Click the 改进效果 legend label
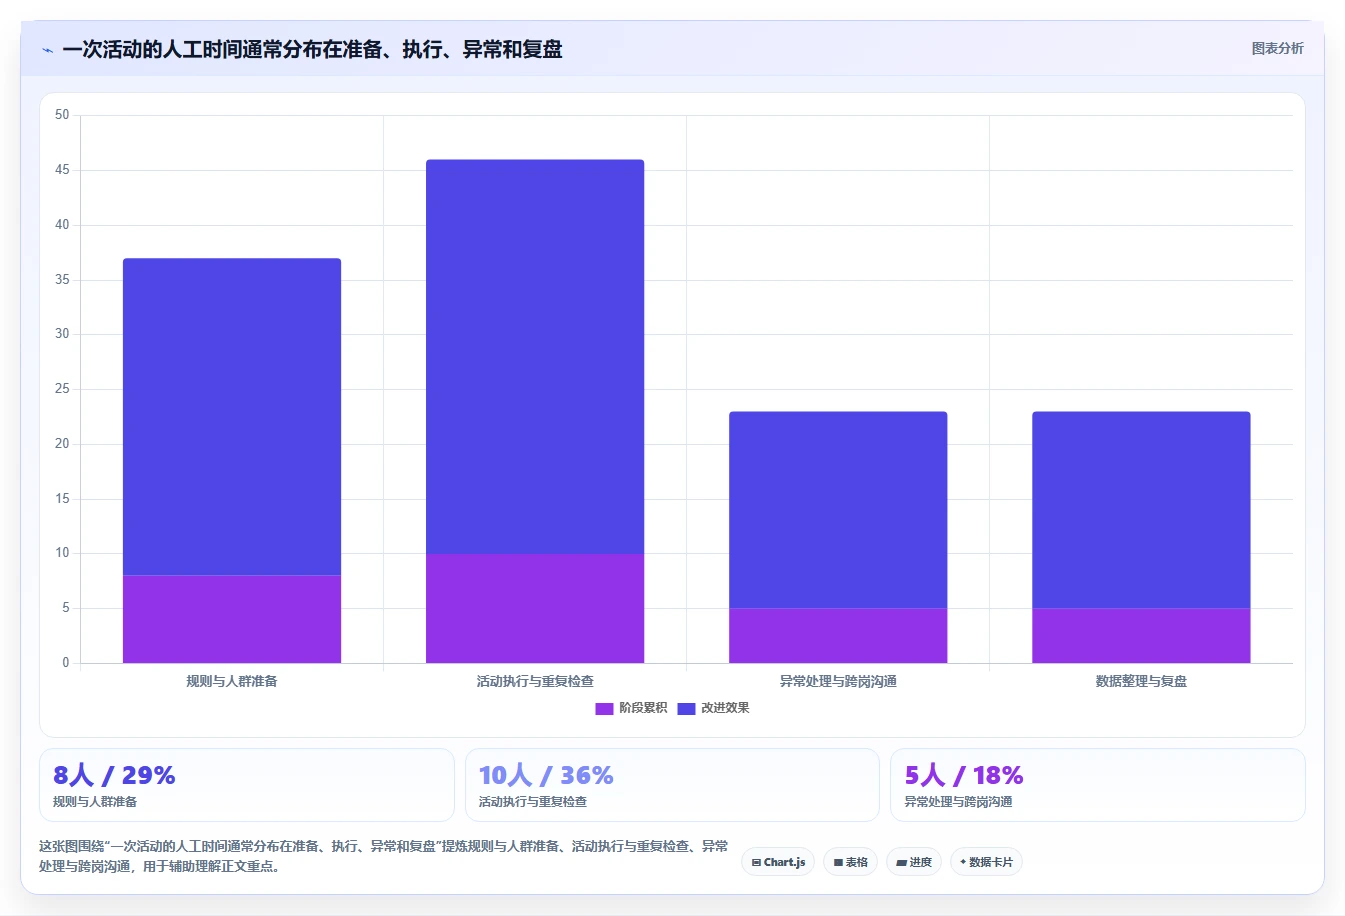 (x=725, y=708)
